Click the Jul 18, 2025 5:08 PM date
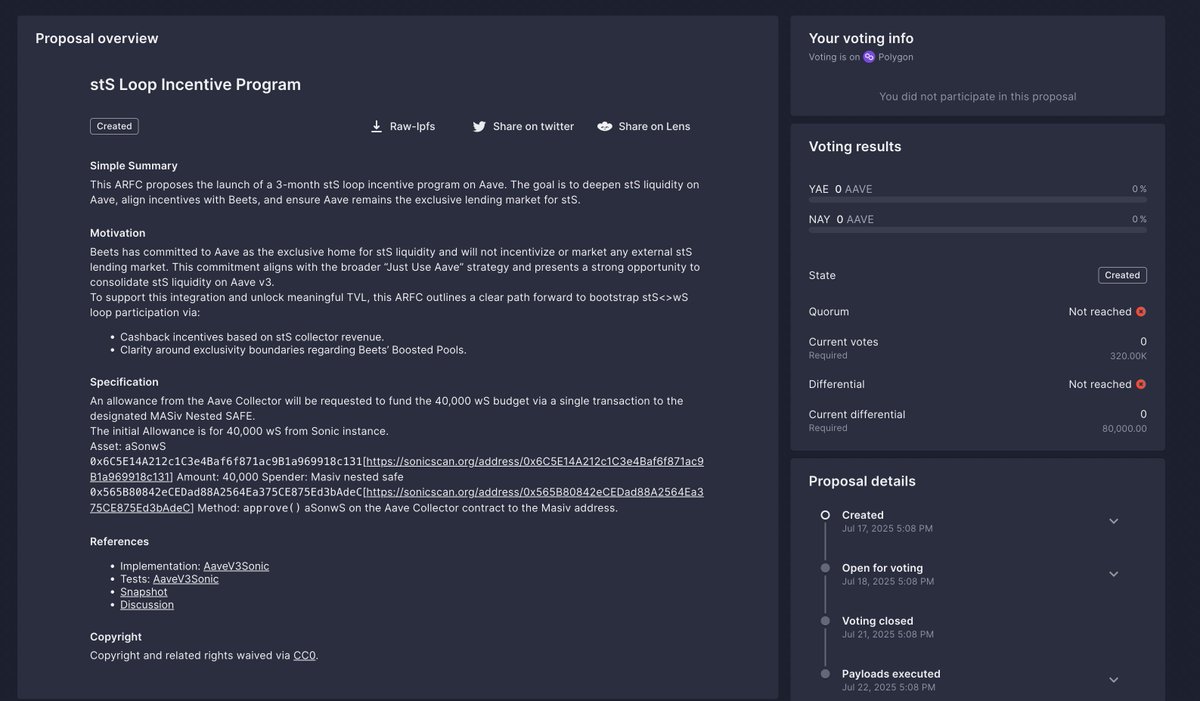1200x701 pixels. (x=888, y=581)
